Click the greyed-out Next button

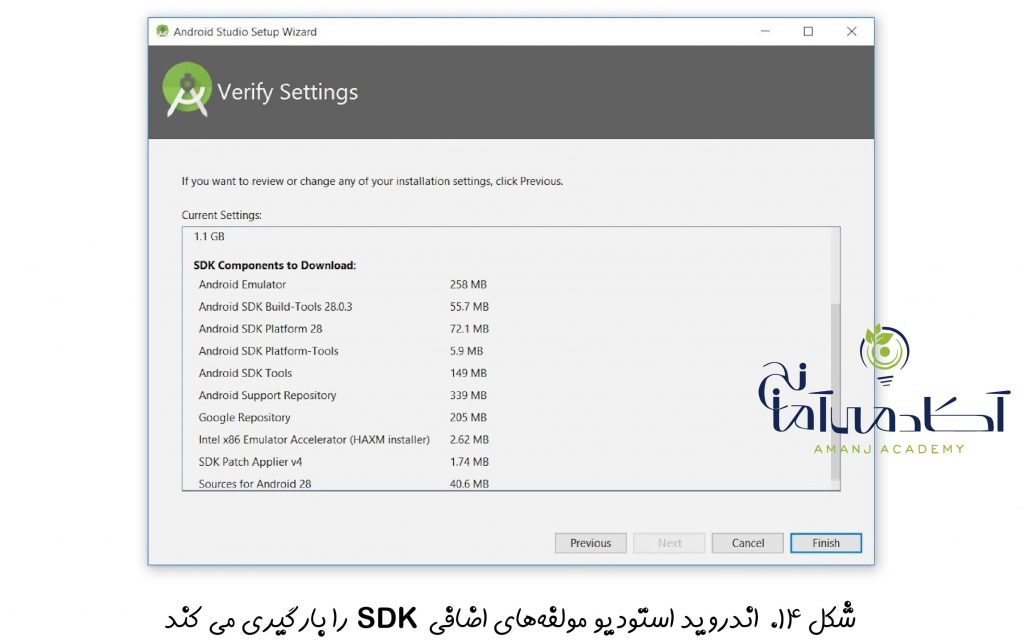point(669,543)
